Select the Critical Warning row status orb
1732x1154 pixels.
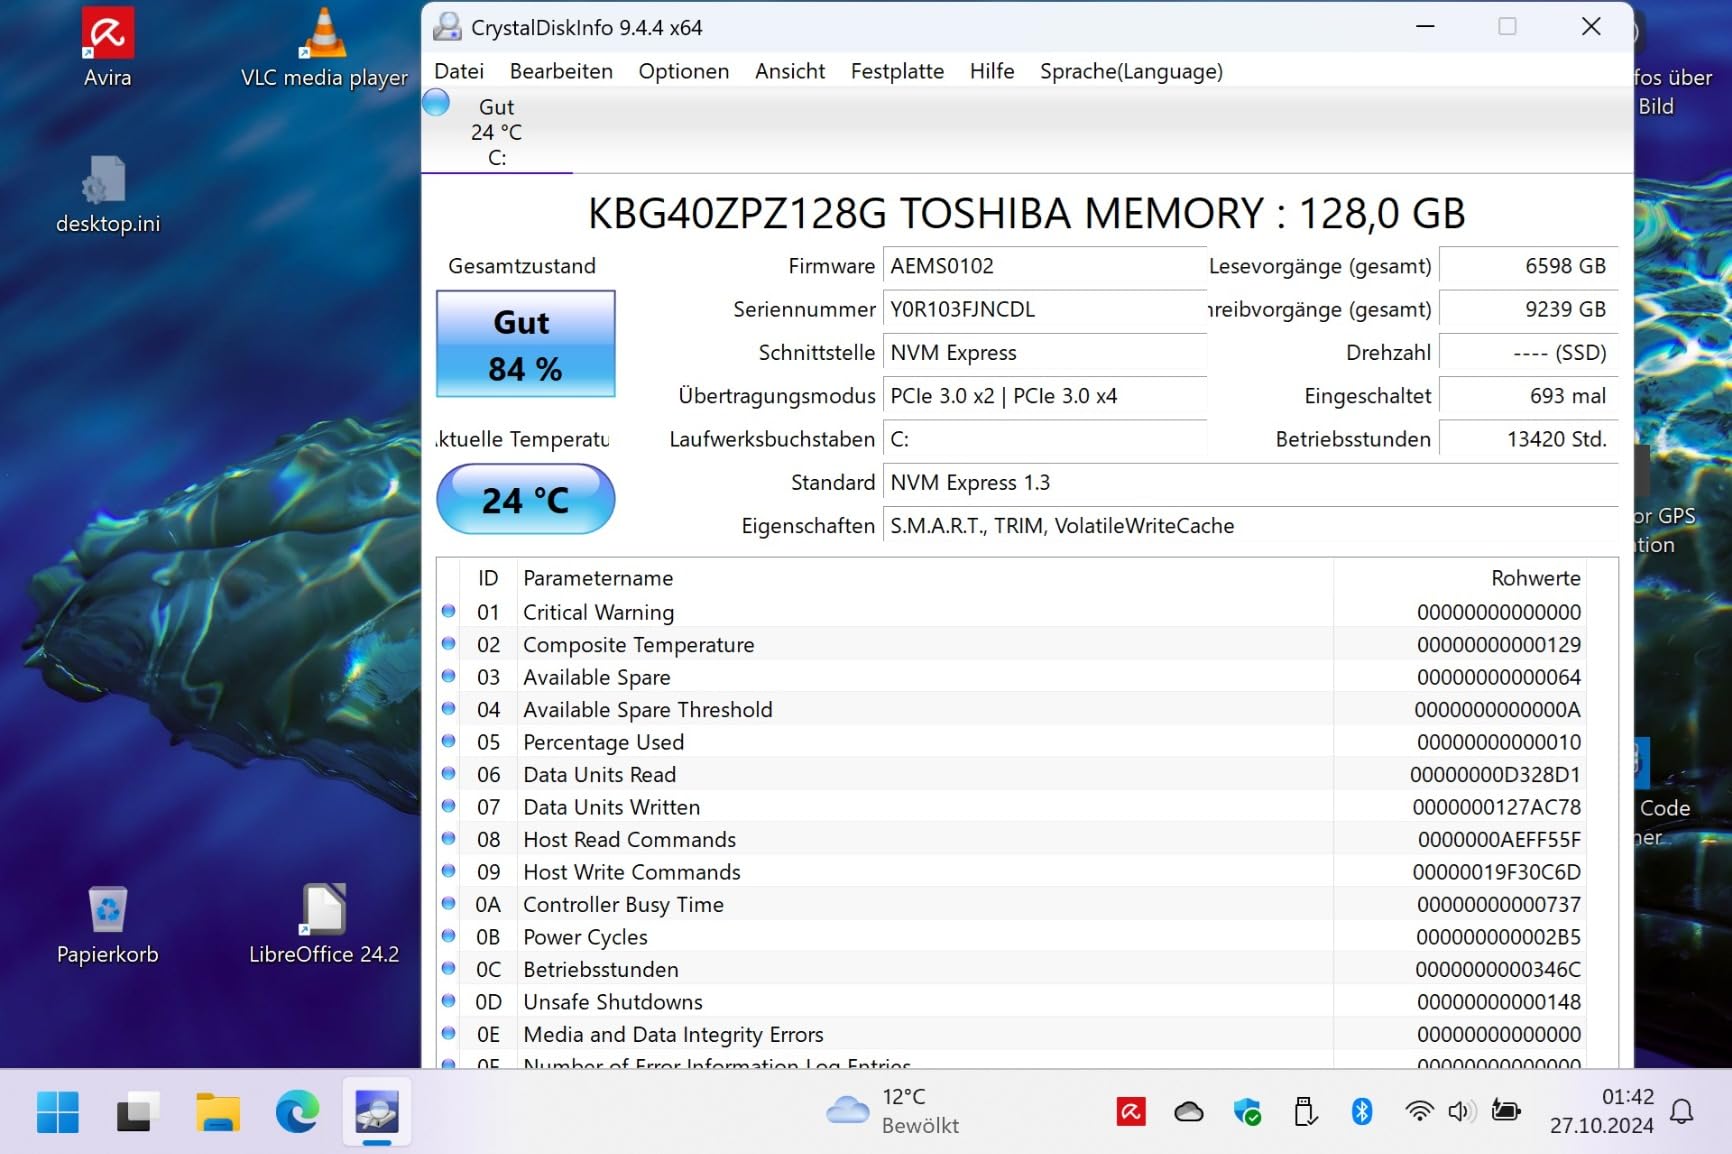(x=449, y=611)
